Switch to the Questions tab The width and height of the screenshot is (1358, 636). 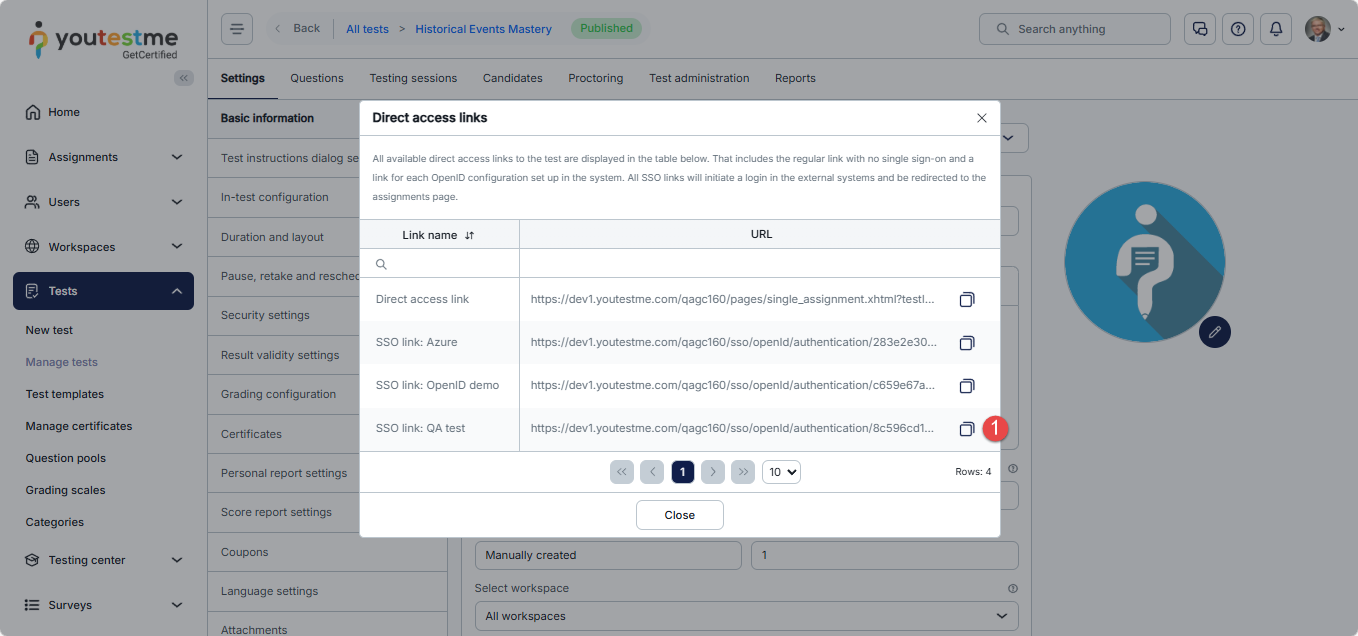point(316,78)
